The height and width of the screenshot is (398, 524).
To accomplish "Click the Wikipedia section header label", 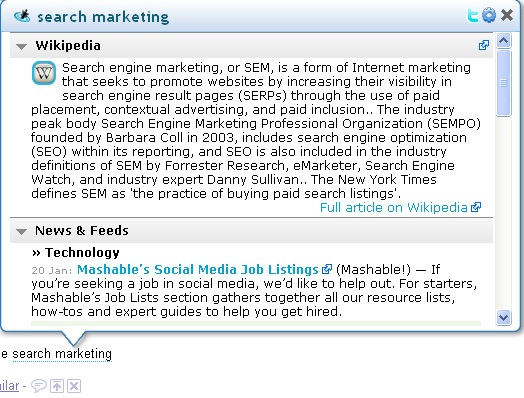I will click(68, 46).
